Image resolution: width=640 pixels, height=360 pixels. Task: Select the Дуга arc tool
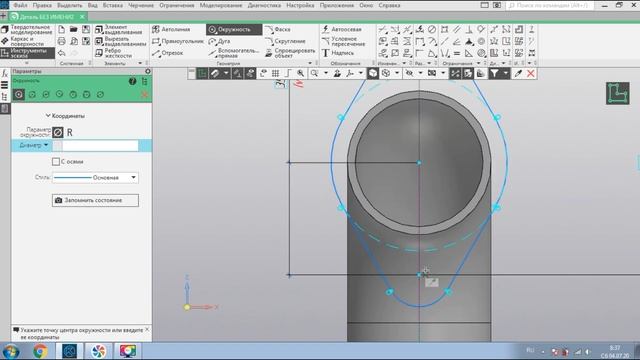[220, 41]
